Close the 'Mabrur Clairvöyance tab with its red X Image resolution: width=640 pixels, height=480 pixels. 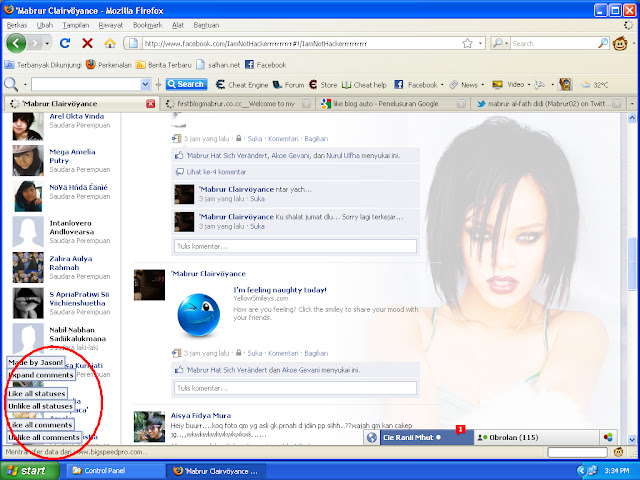(x=151, y=104)
